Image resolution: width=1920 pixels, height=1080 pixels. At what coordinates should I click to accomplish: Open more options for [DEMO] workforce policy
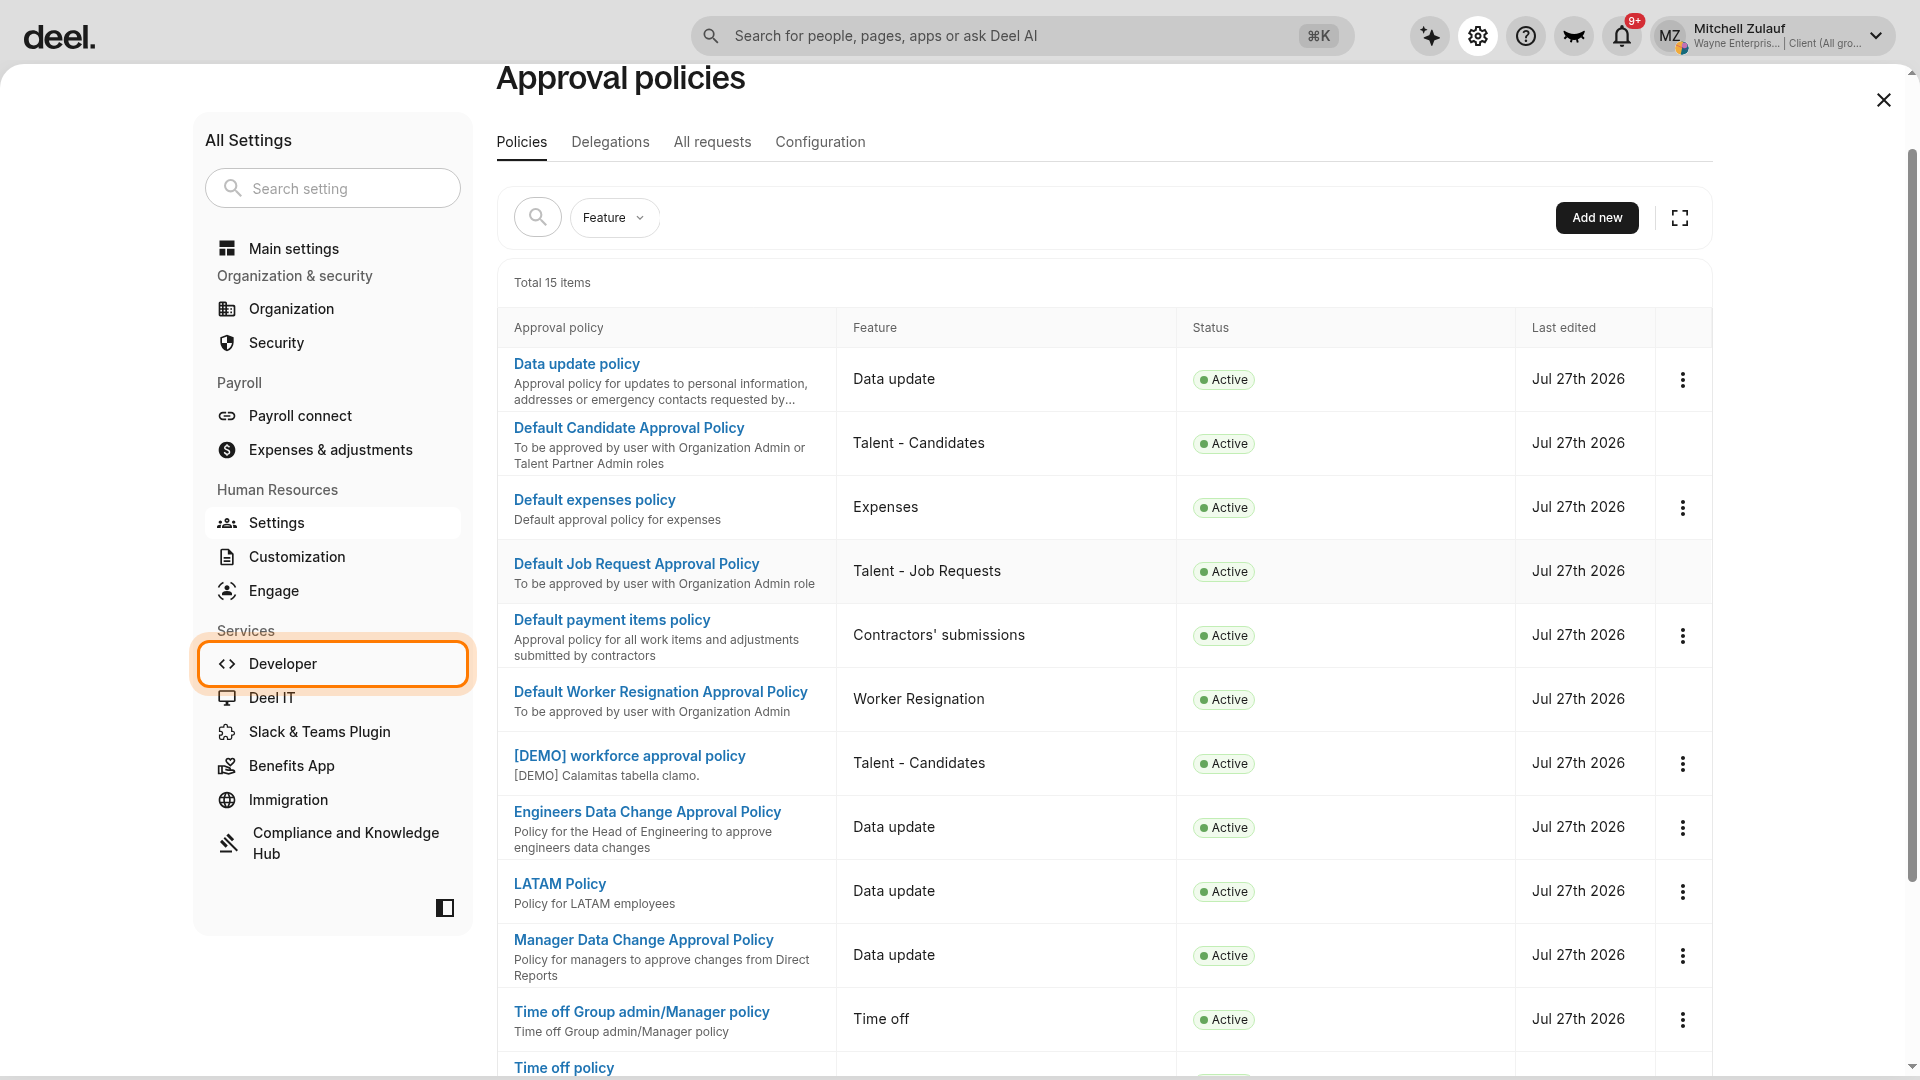tap(1683, 764)
